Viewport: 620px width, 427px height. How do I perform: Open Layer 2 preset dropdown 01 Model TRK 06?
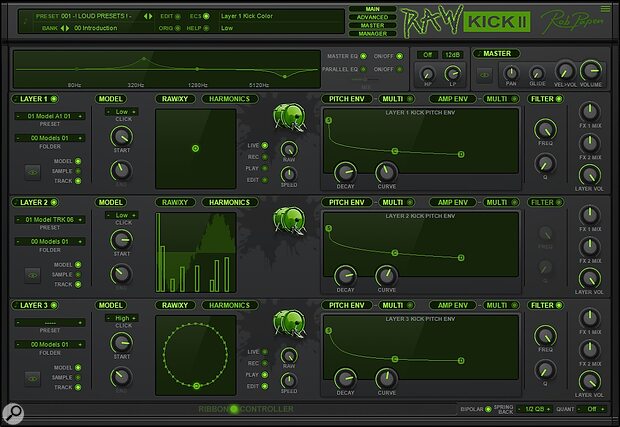[50, 219]
